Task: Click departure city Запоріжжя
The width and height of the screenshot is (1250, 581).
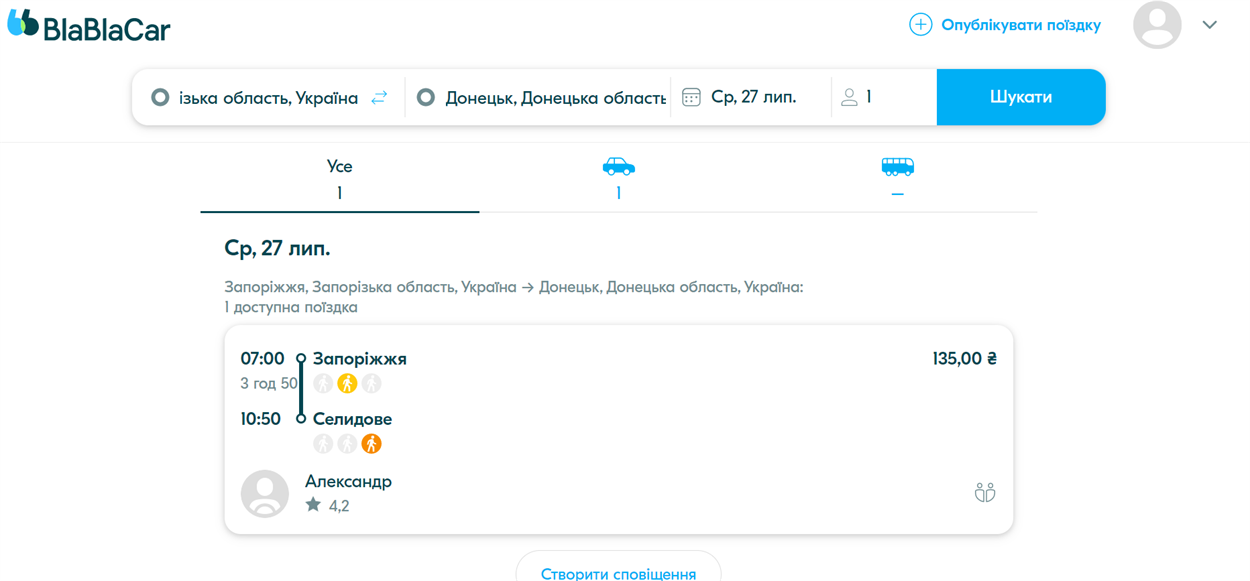Action: [x=360, y=358]
